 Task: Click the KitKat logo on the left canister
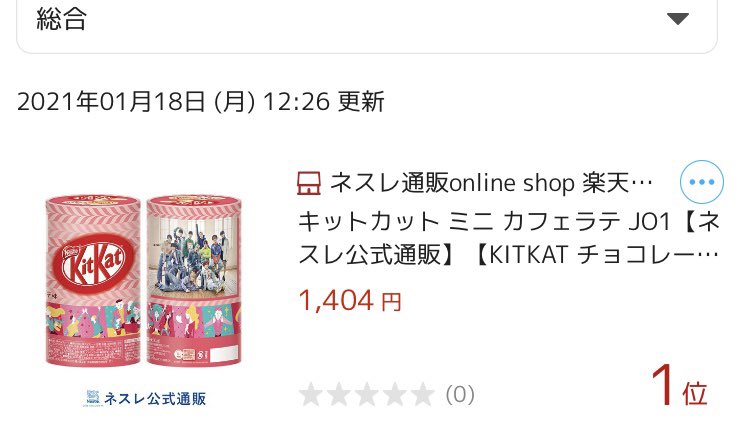[94, 264]
